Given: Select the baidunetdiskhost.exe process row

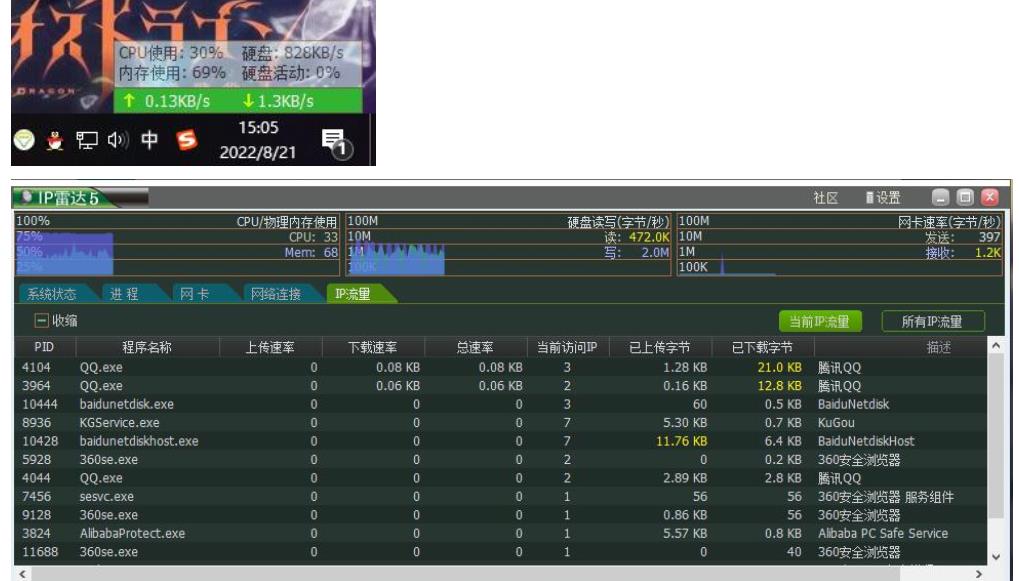Looking at the screenshot, I should pyautogui.click(x=500, y=441).
